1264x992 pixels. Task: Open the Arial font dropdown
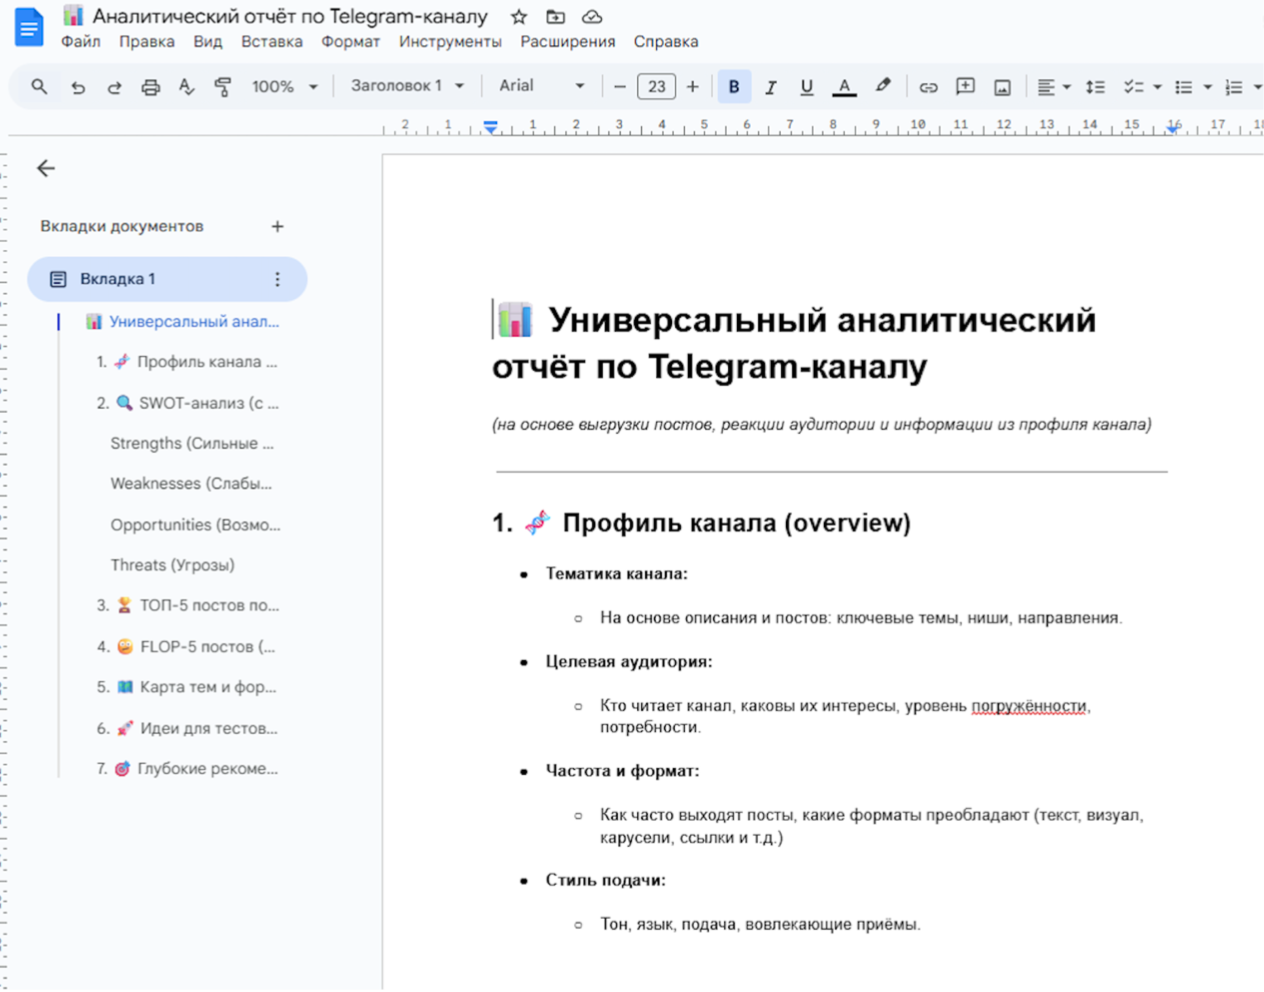[x=542, y=86]
